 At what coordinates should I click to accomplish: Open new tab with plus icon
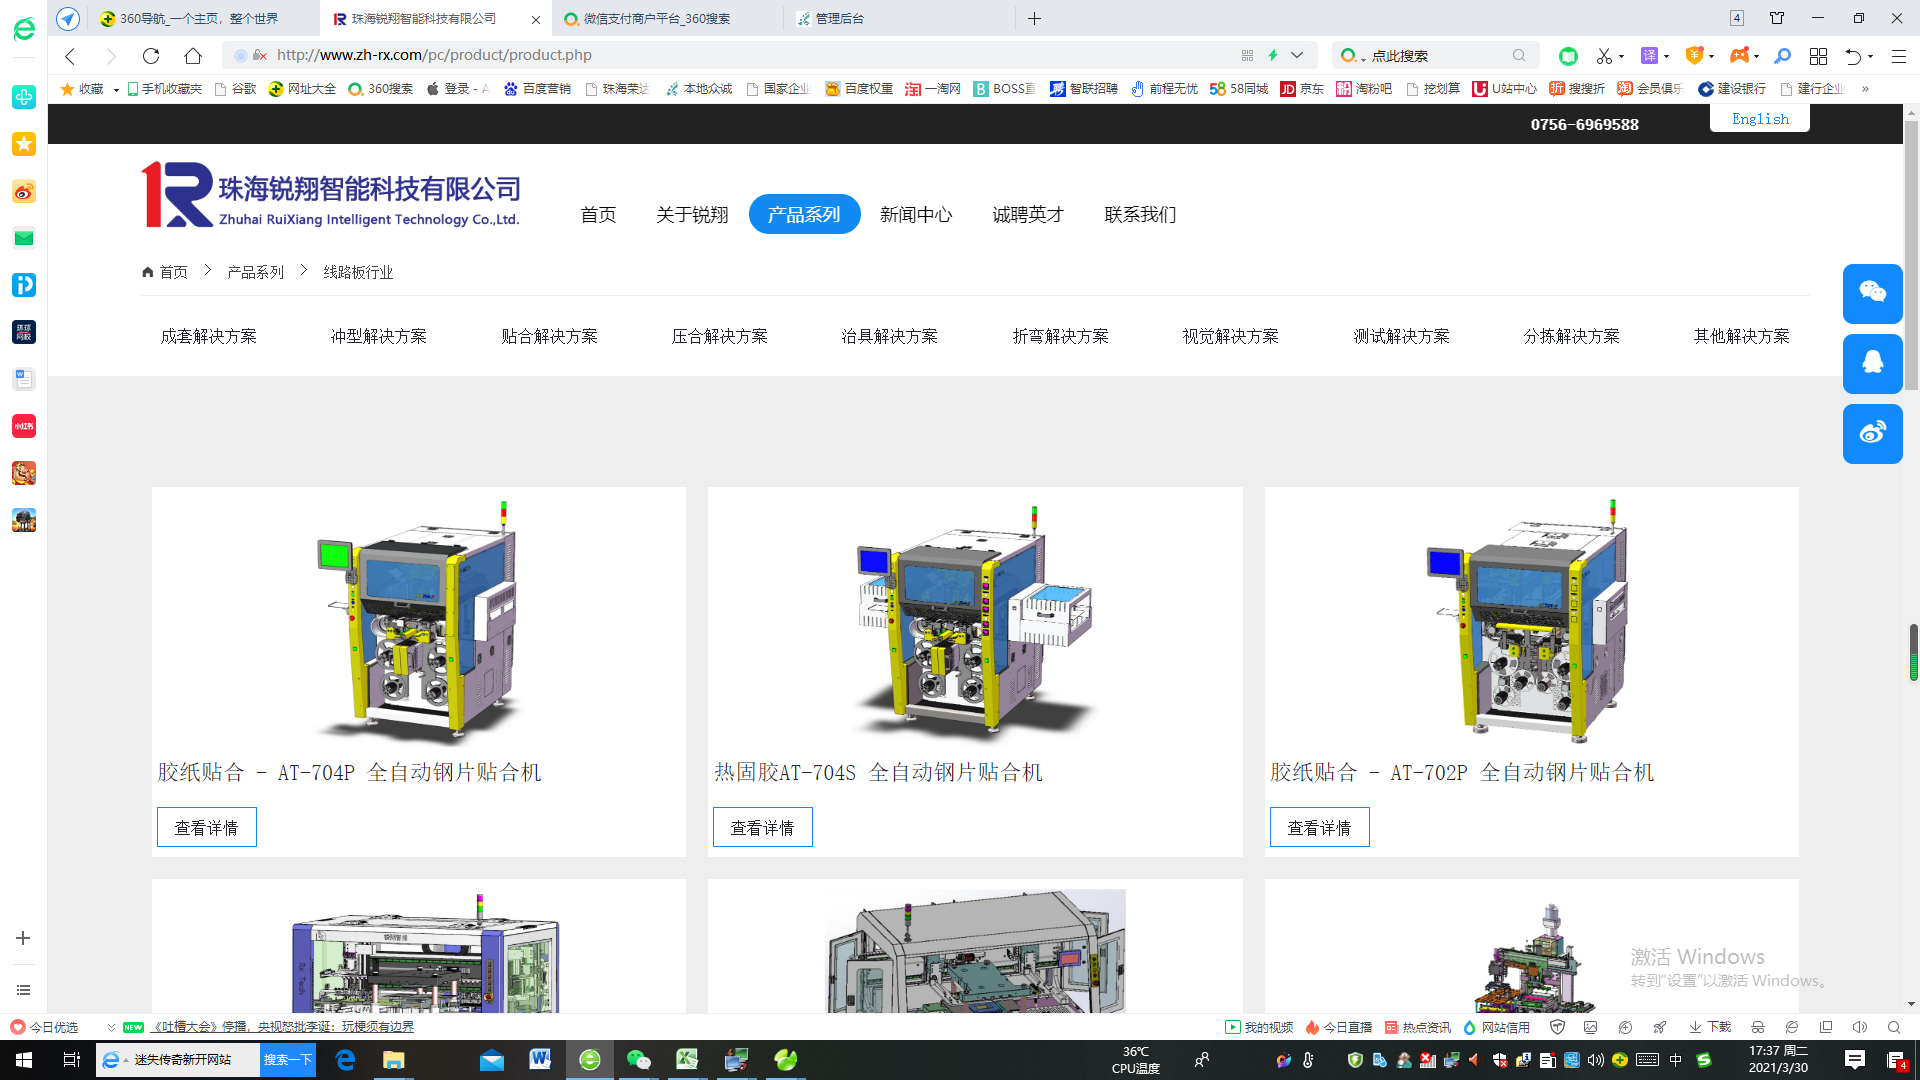click(x=1035, y=19)
